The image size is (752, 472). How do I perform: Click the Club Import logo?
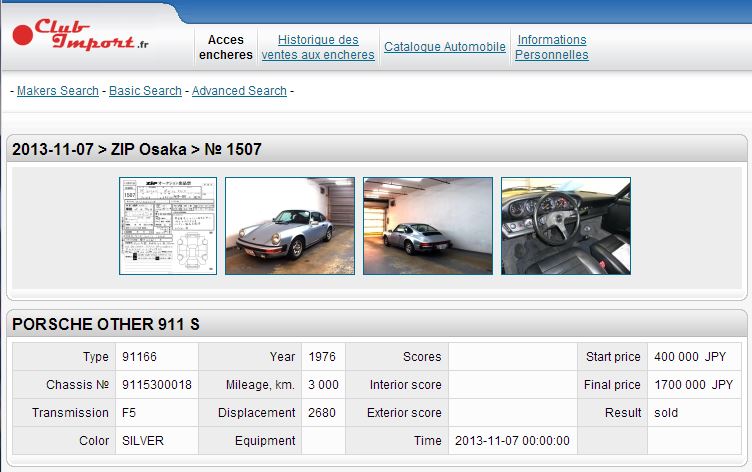coord(81,35)
